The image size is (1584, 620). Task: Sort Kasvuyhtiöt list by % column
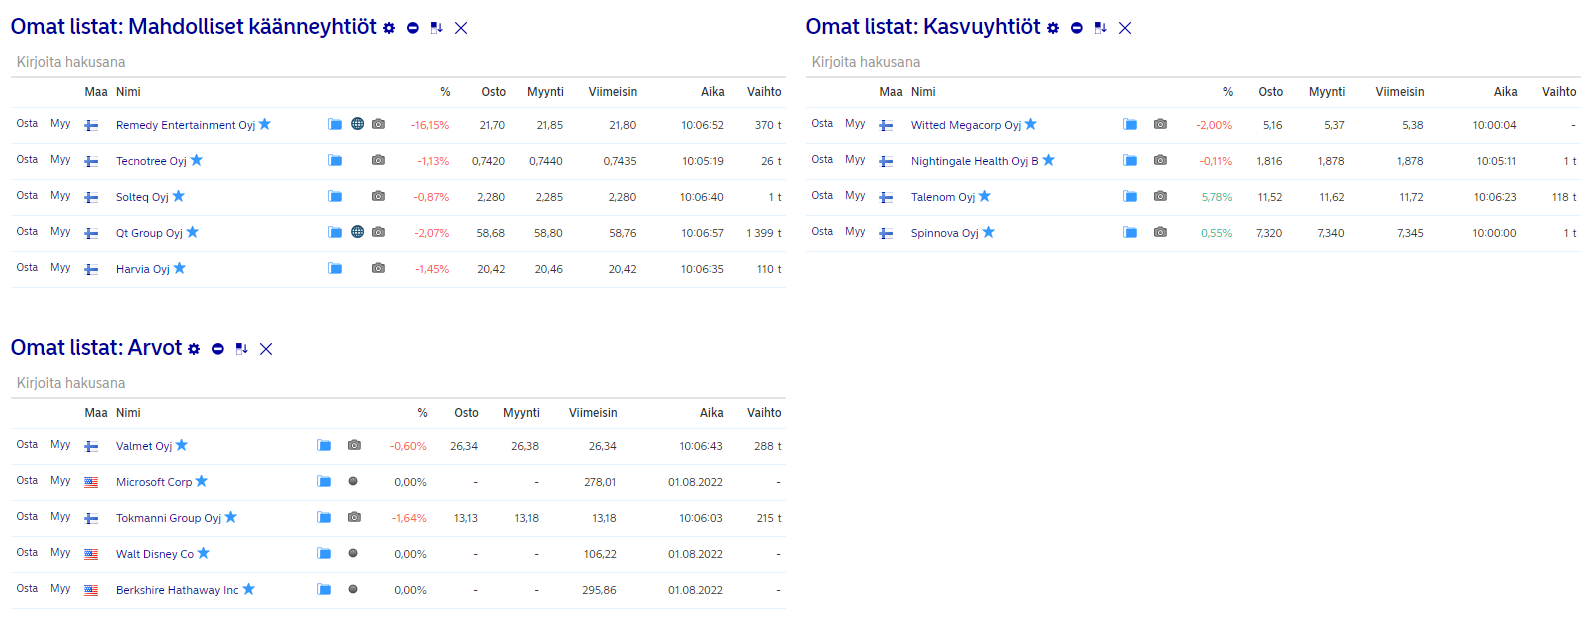tap(1228, 92)
